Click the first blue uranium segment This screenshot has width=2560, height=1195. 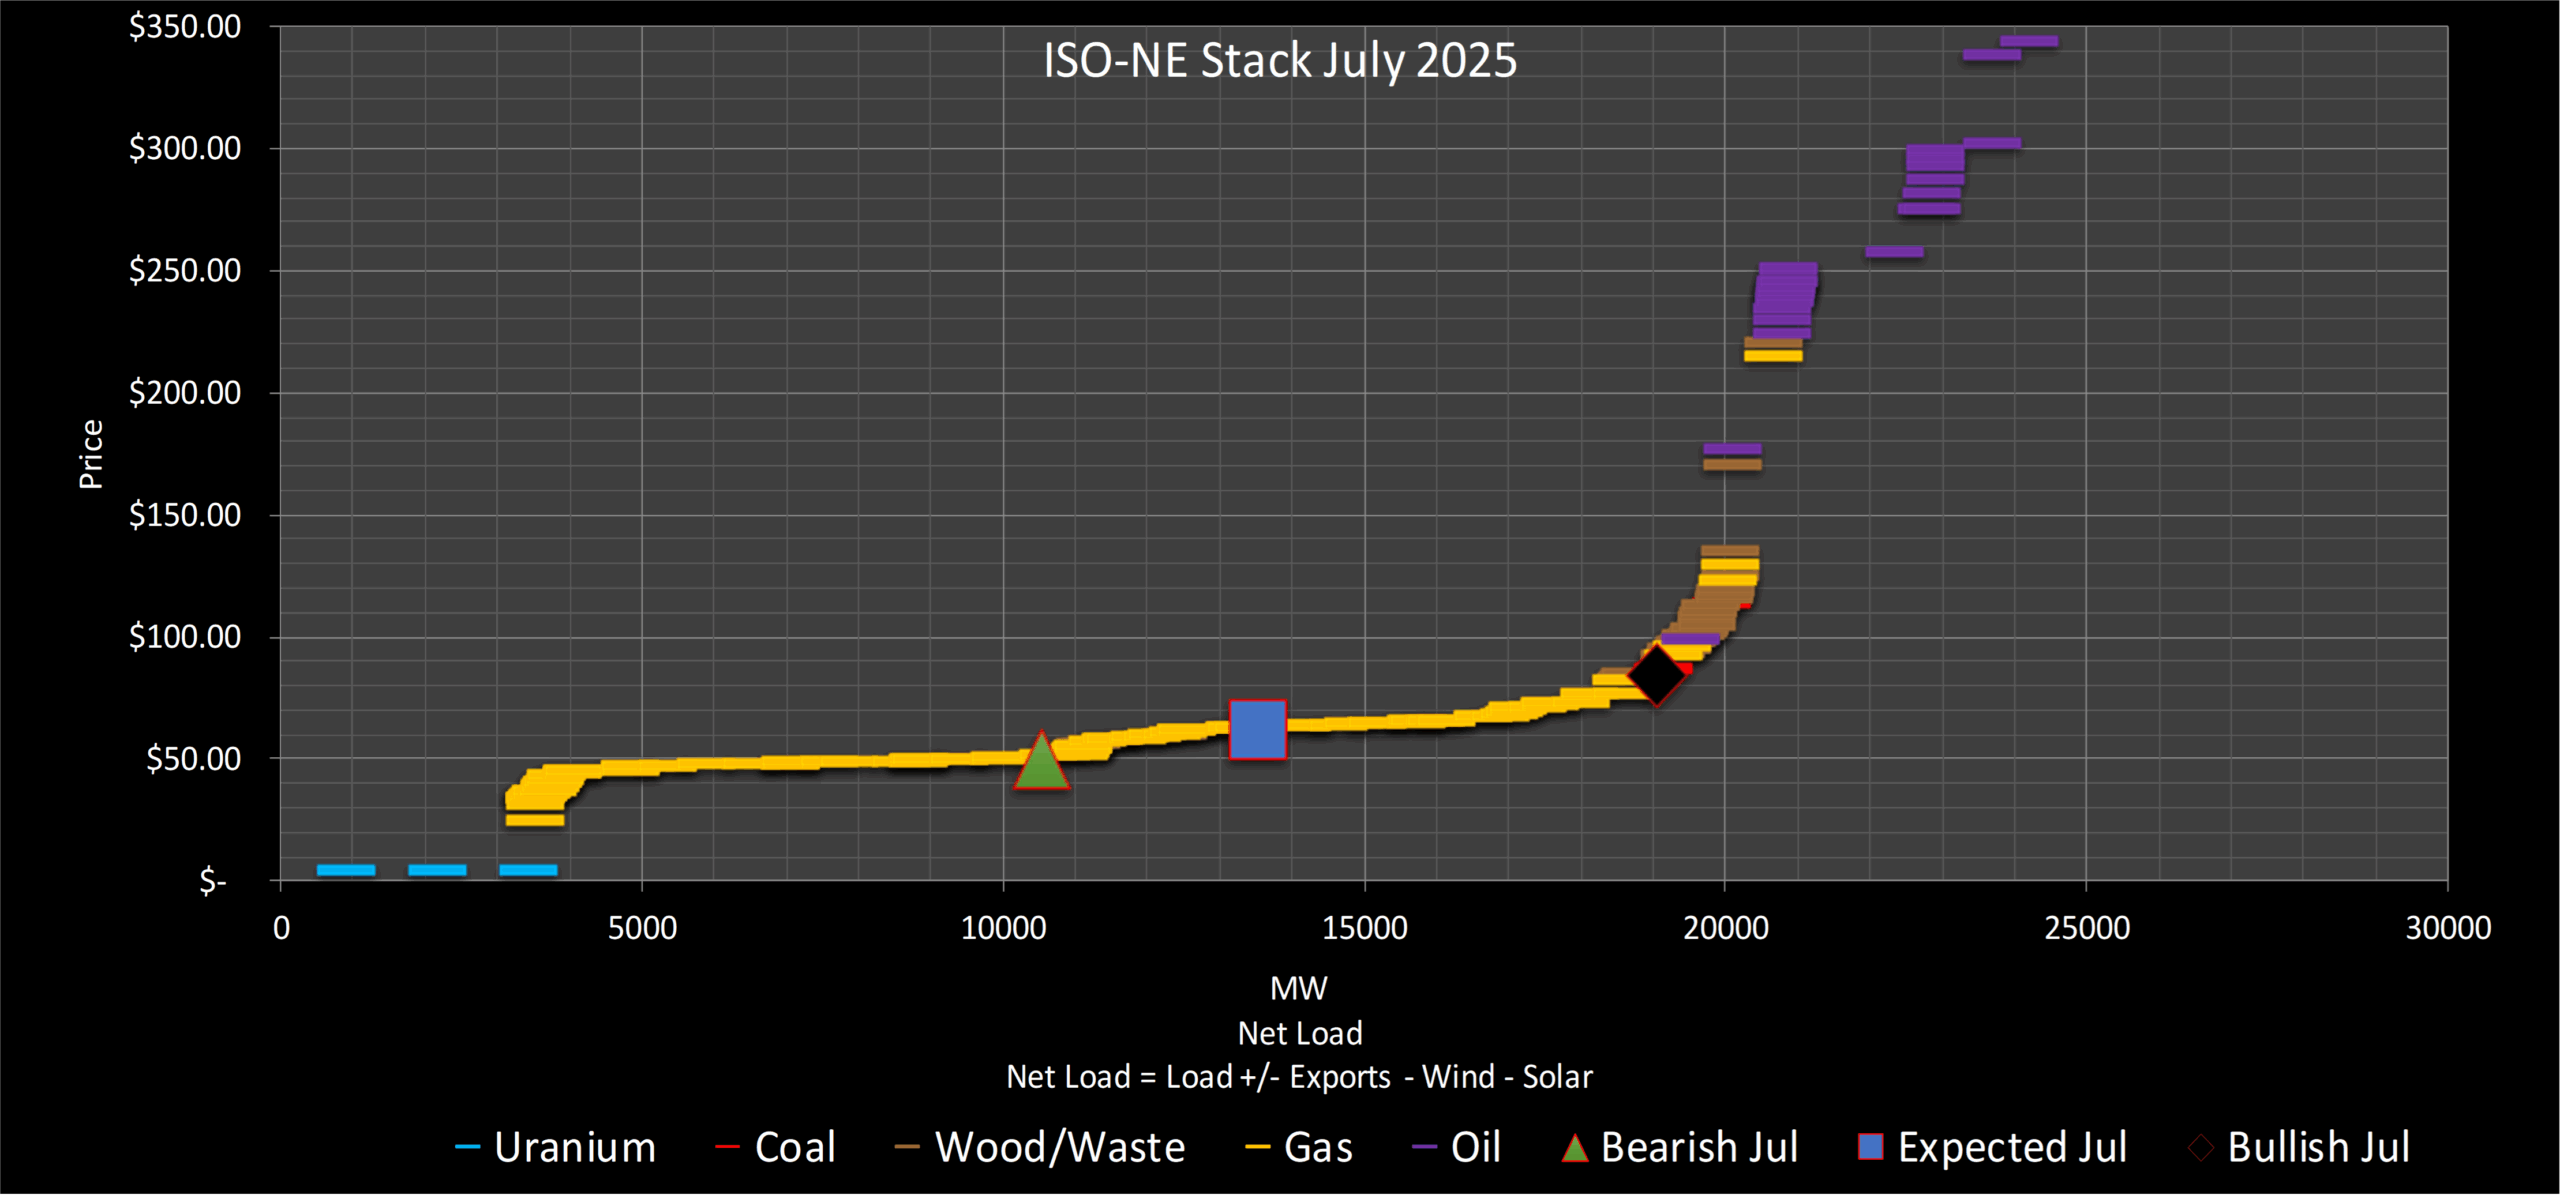(x=346, y=870)
